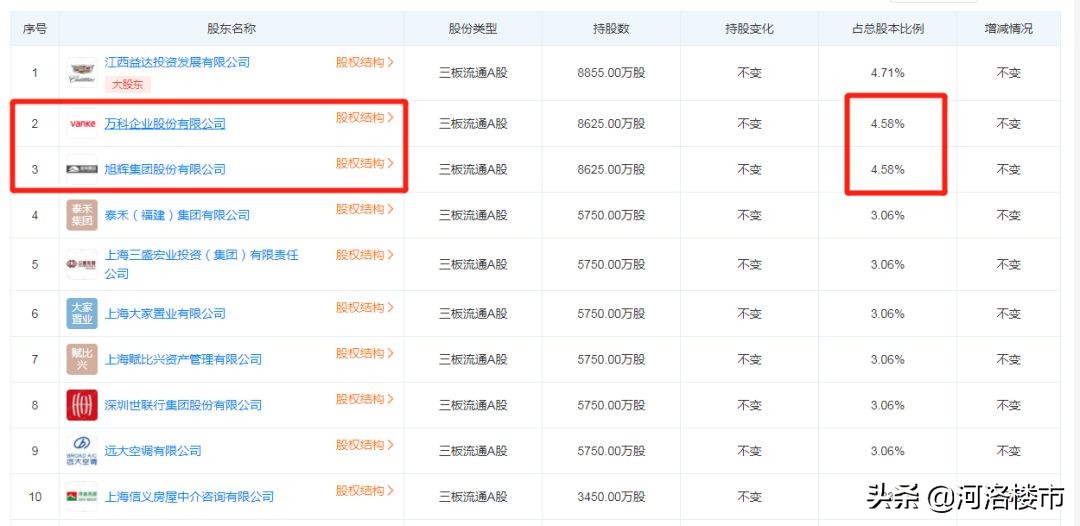1080x526 pixels.
Task: Expand 股权结构 for 上海信义房屋
Action: click(365, 490)
